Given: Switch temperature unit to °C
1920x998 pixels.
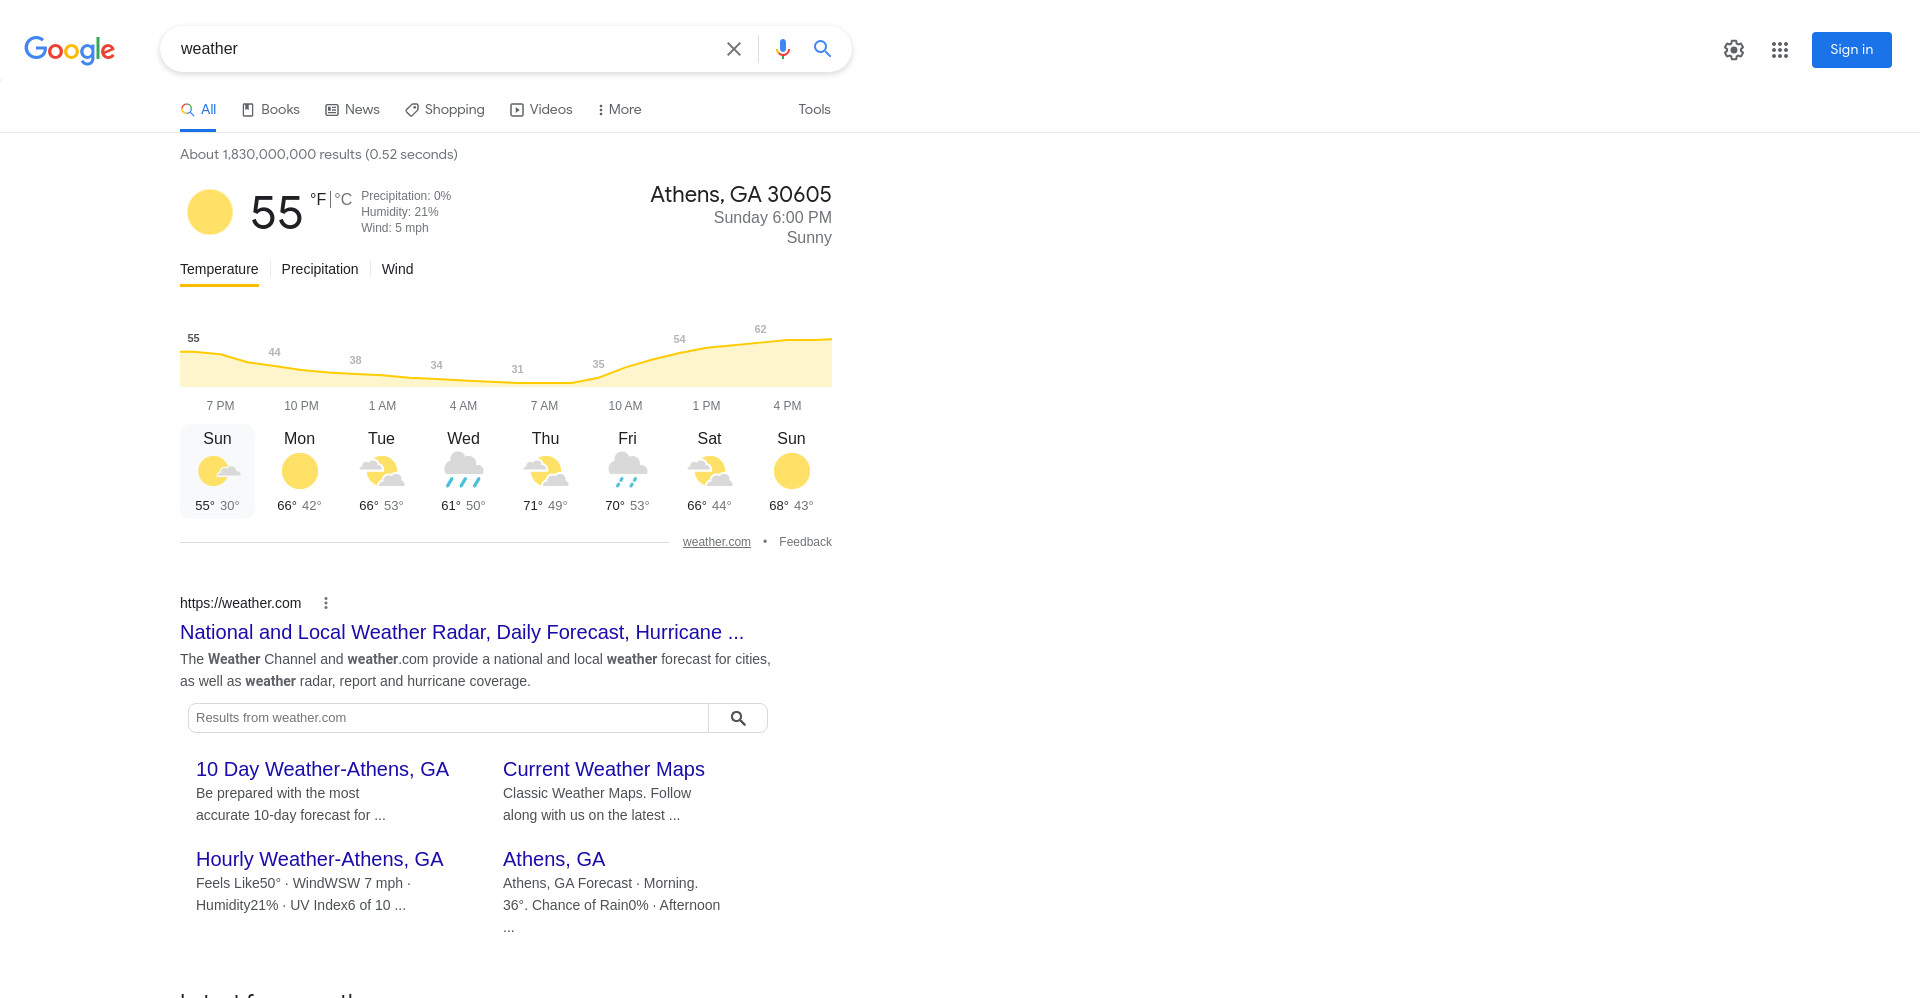Looking at the screenshot, I should click(x=343, y=199).
